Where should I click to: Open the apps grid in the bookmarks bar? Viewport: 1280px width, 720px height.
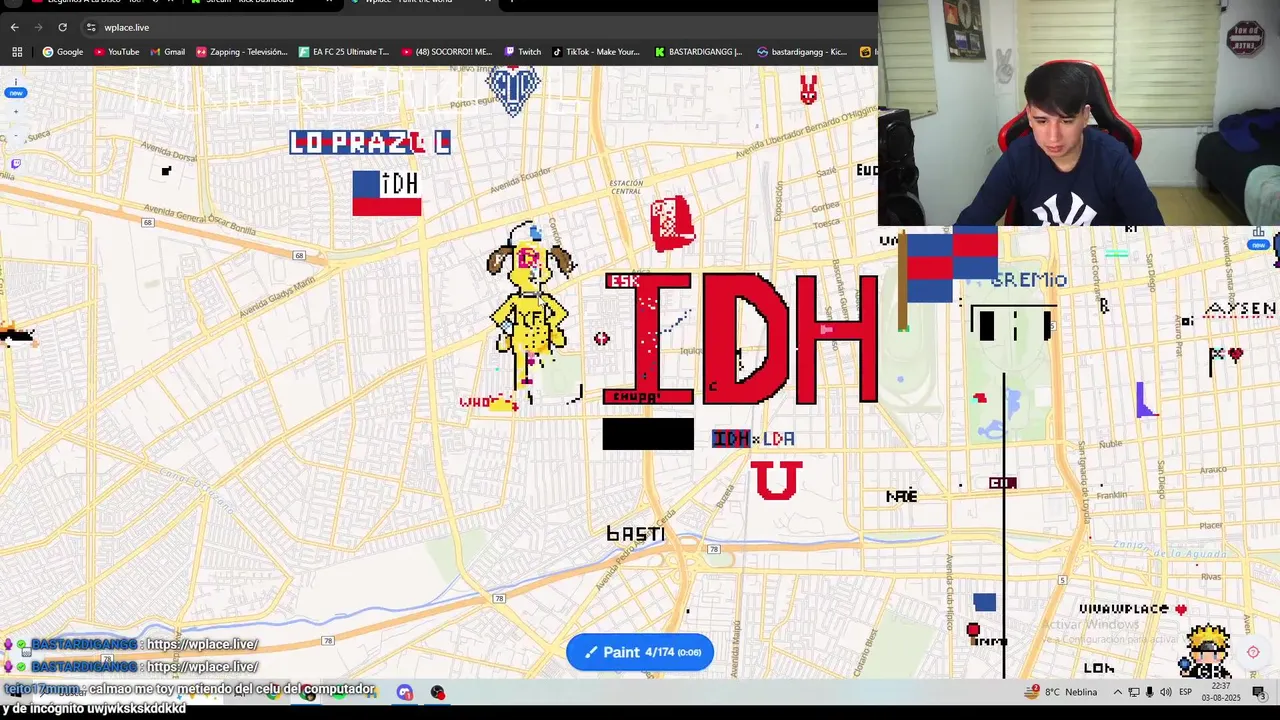pyautogui.click(x=17, y=52)
